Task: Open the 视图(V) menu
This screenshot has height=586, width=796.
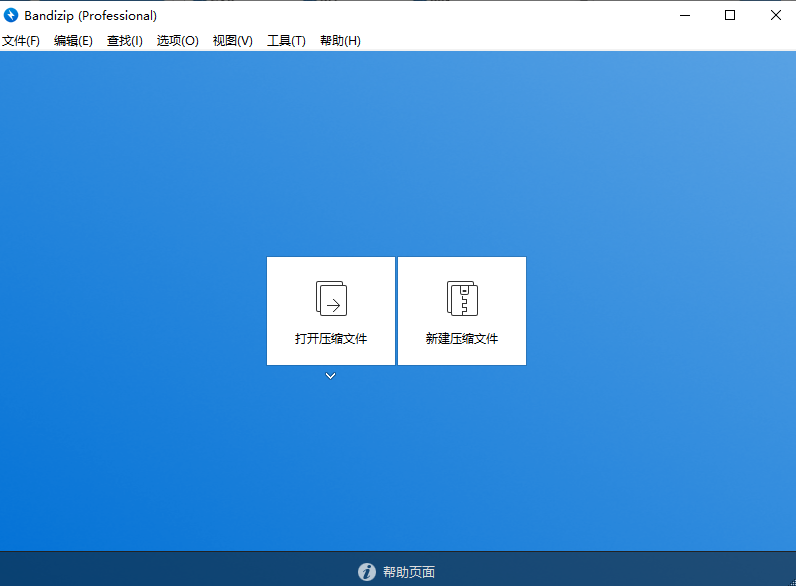Action: [x=233, y=41]
